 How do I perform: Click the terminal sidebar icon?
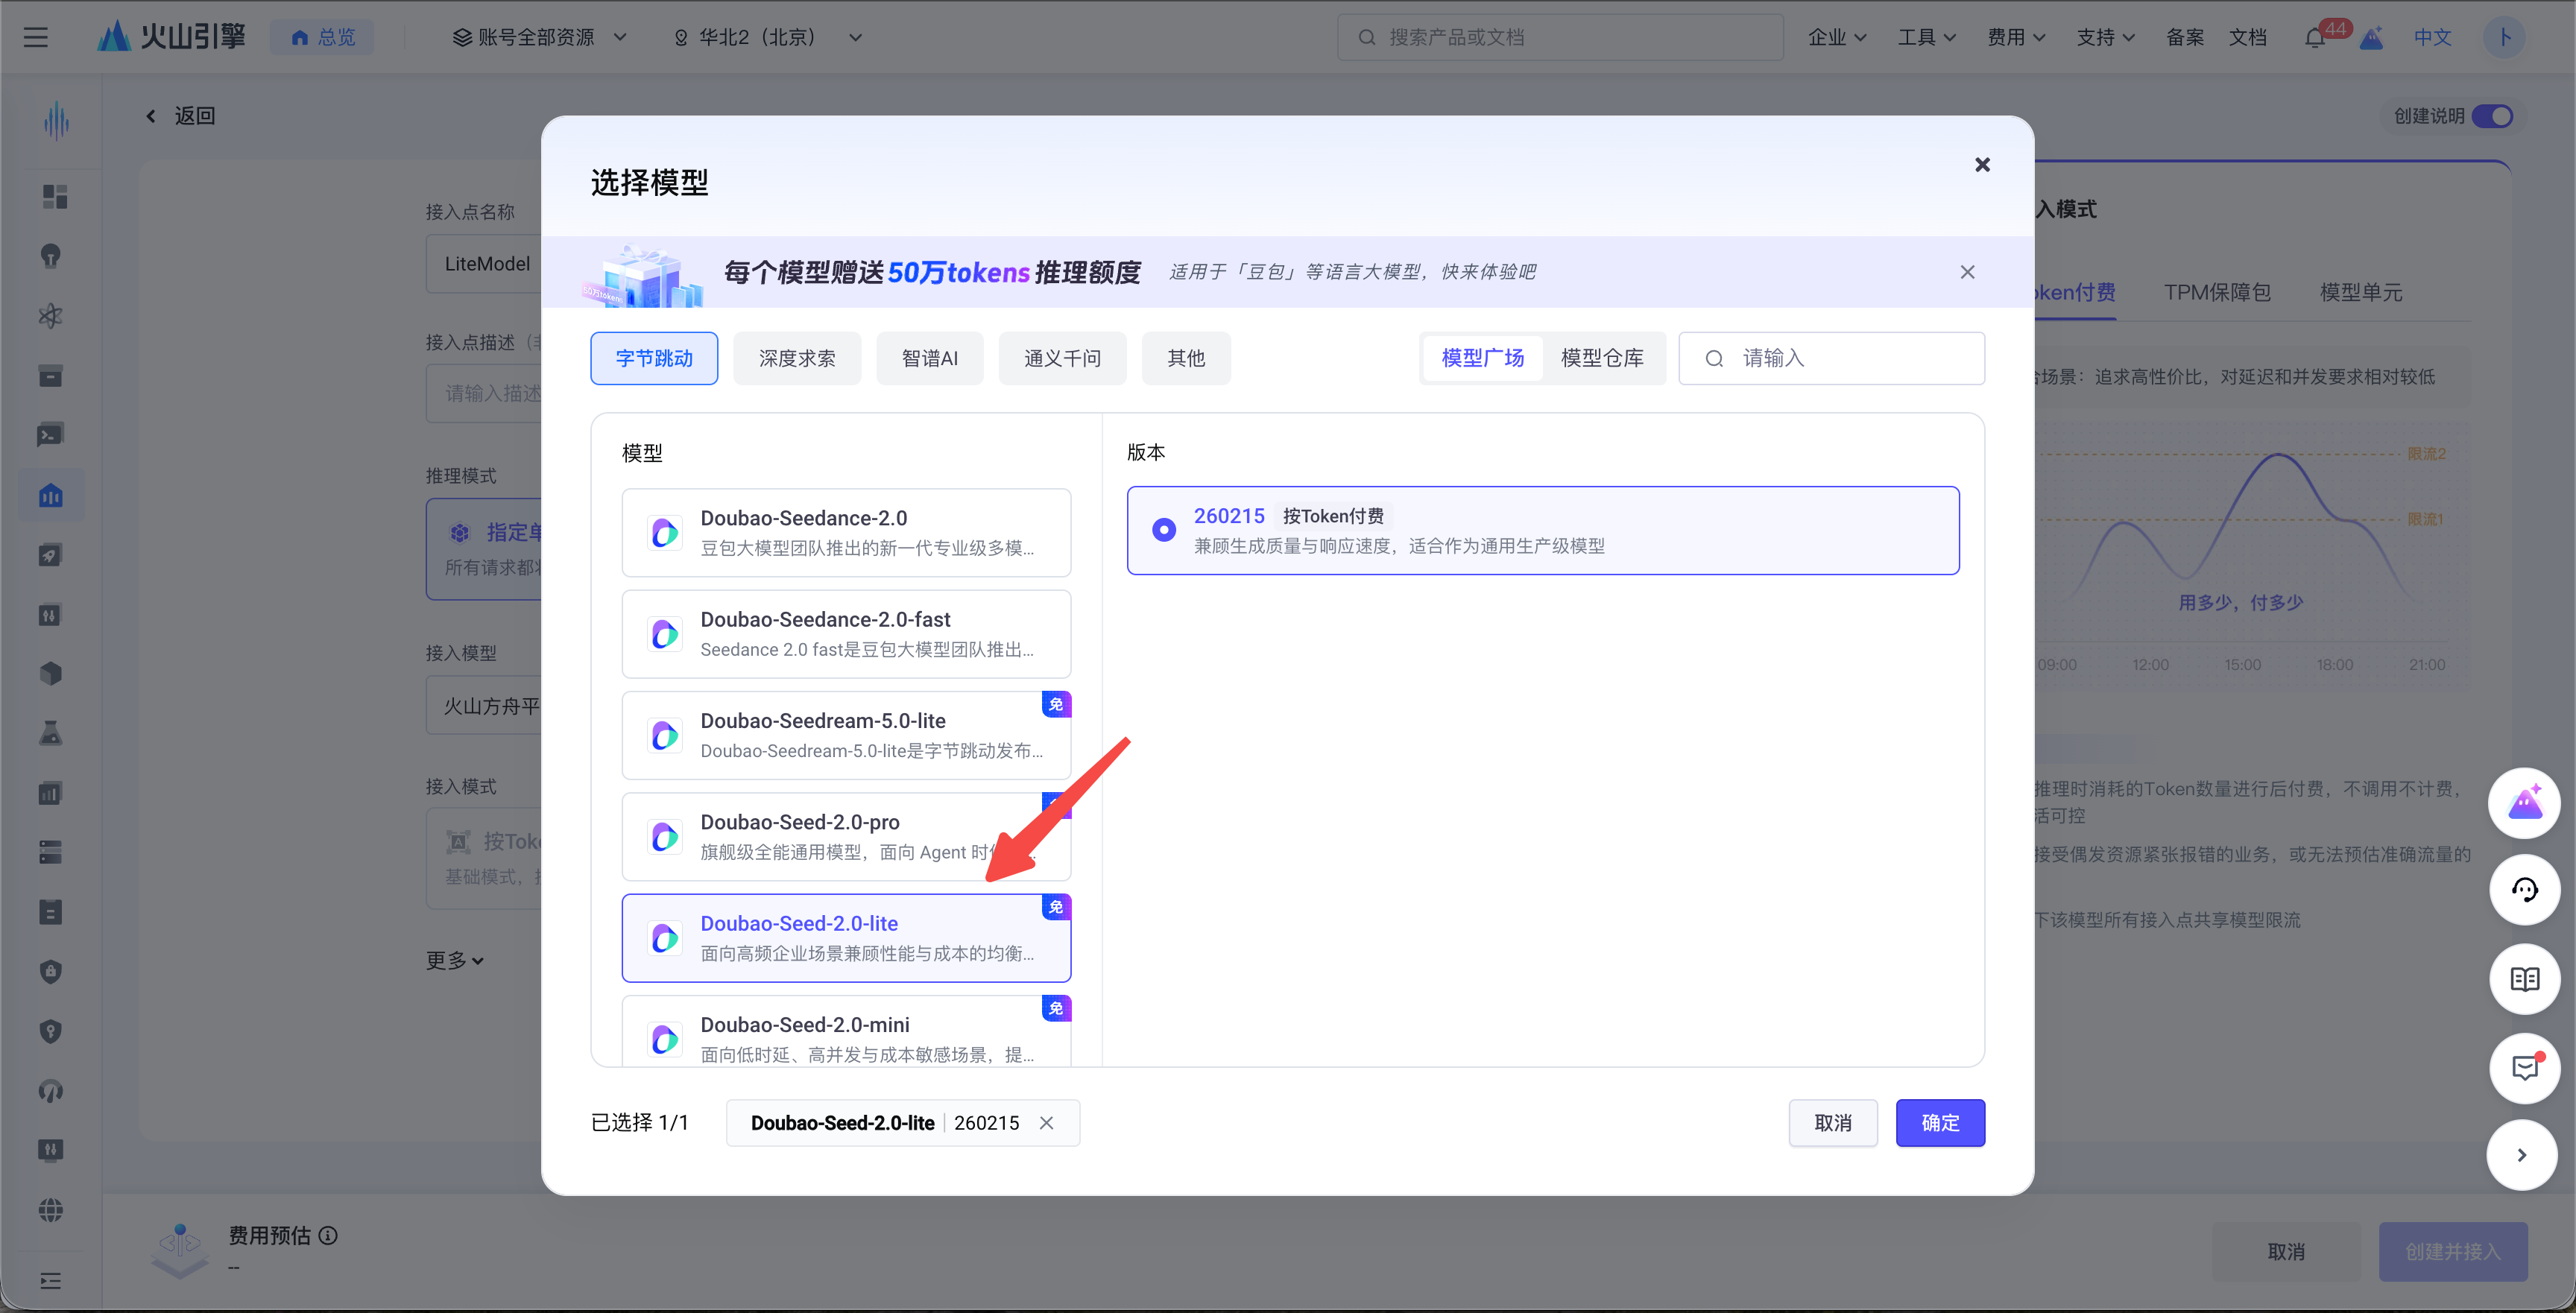(x=51, y=435)
